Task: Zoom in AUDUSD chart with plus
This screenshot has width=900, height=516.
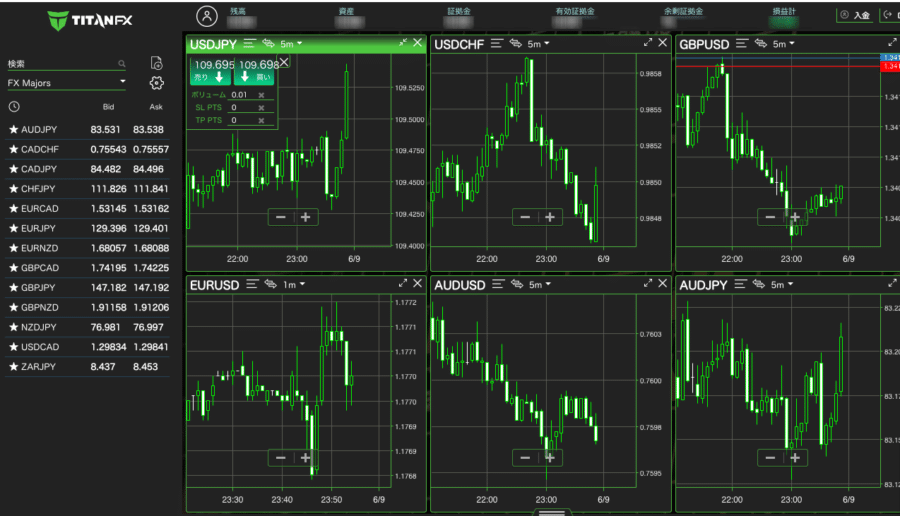Action: click(550, 457)
